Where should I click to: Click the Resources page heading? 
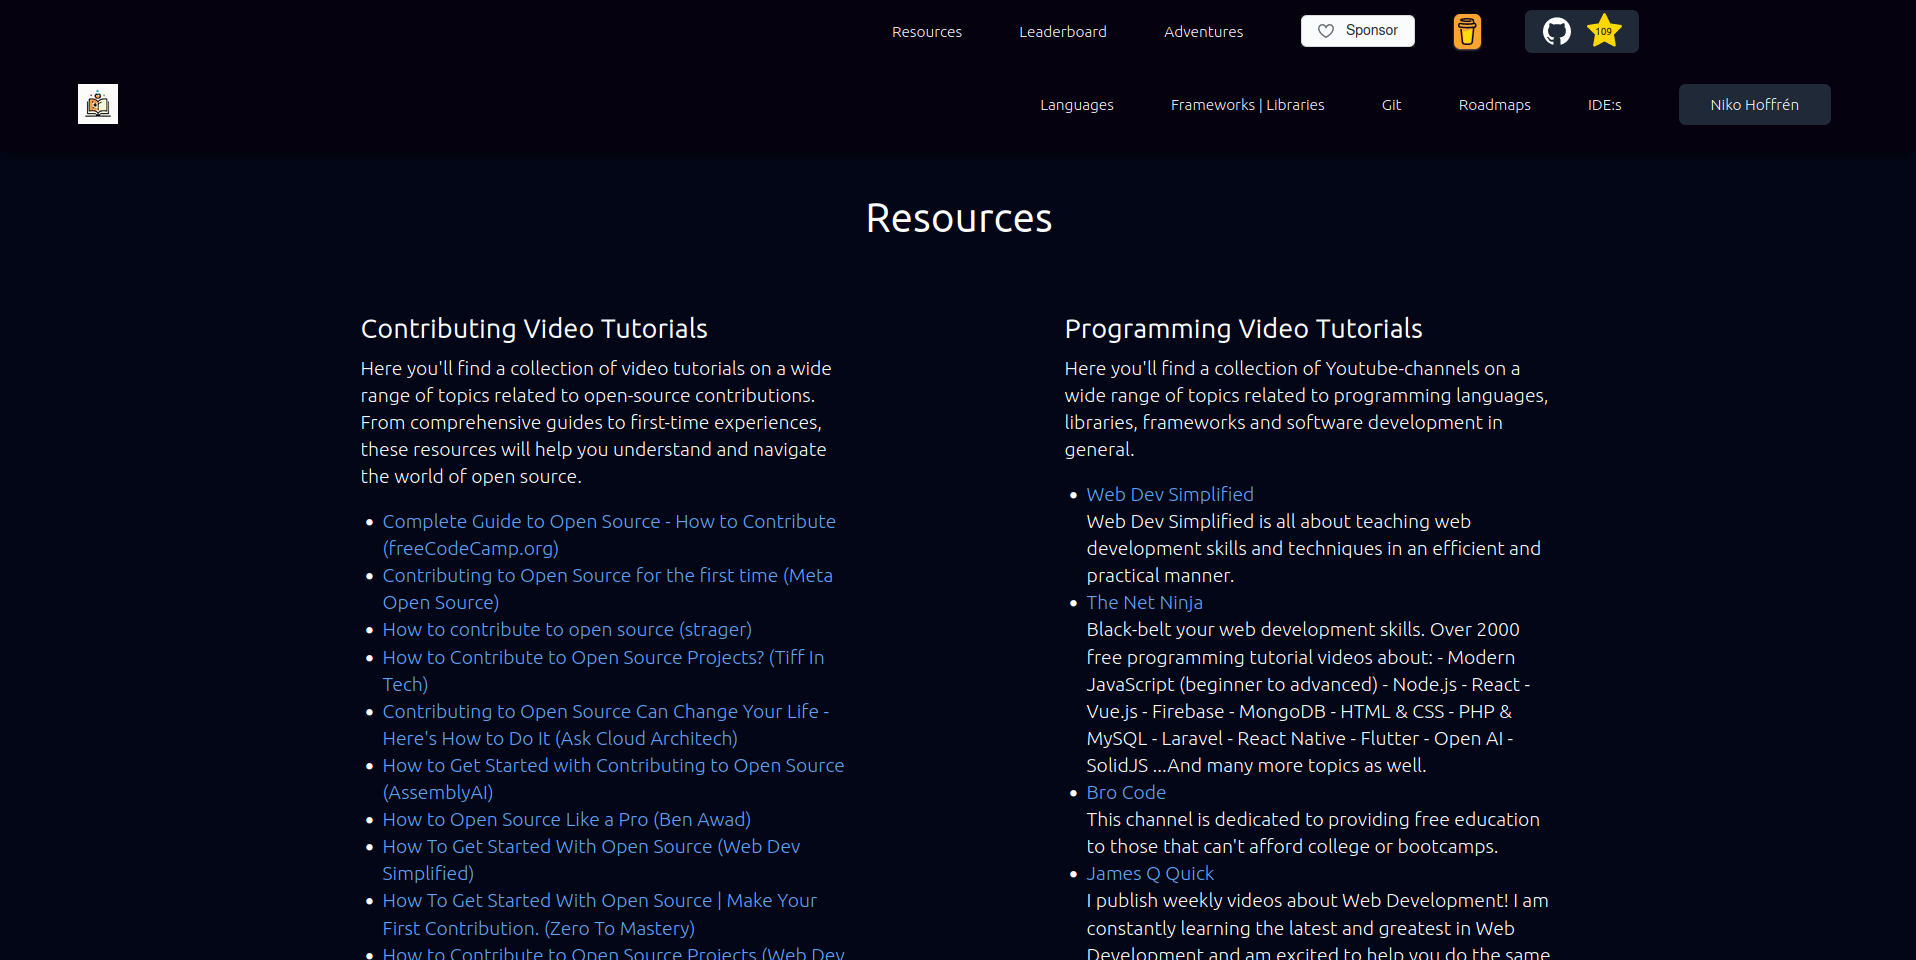point(959,218)
